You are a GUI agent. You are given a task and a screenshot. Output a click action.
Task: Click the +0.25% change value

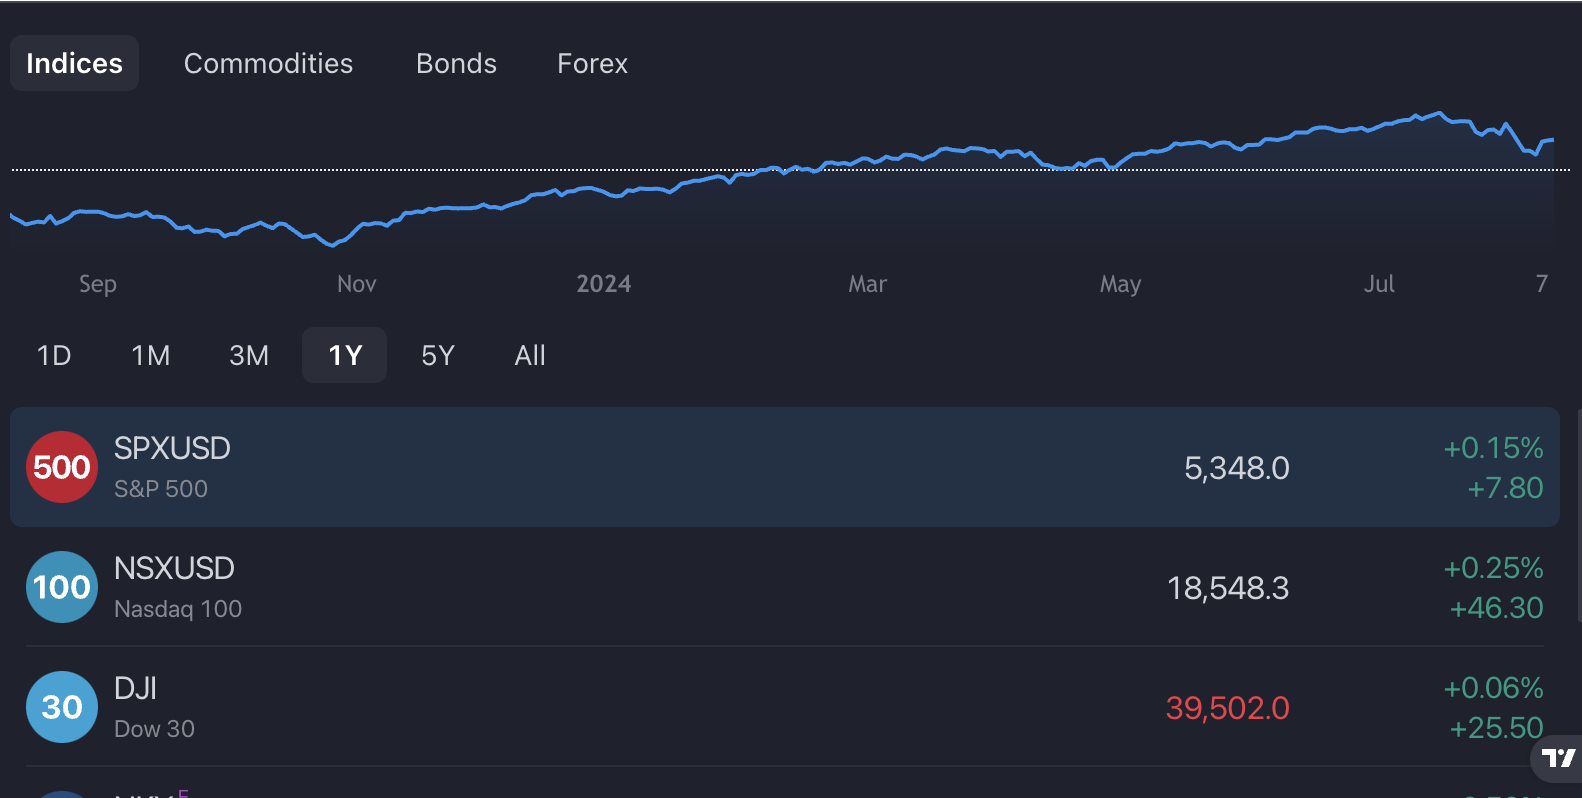(x=1494, y=568)
